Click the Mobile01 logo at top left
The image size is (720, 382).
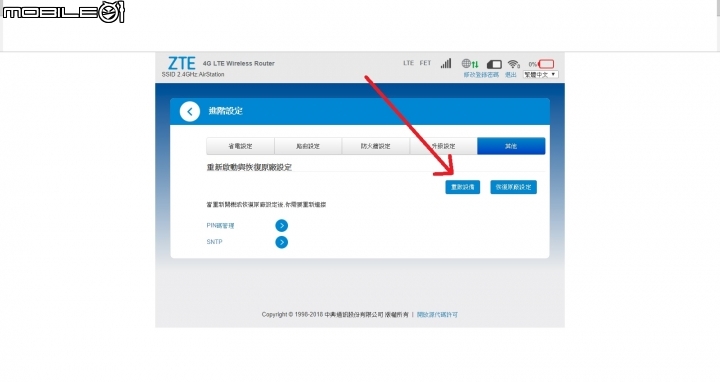pyautogui.click(x=63, y=11)
